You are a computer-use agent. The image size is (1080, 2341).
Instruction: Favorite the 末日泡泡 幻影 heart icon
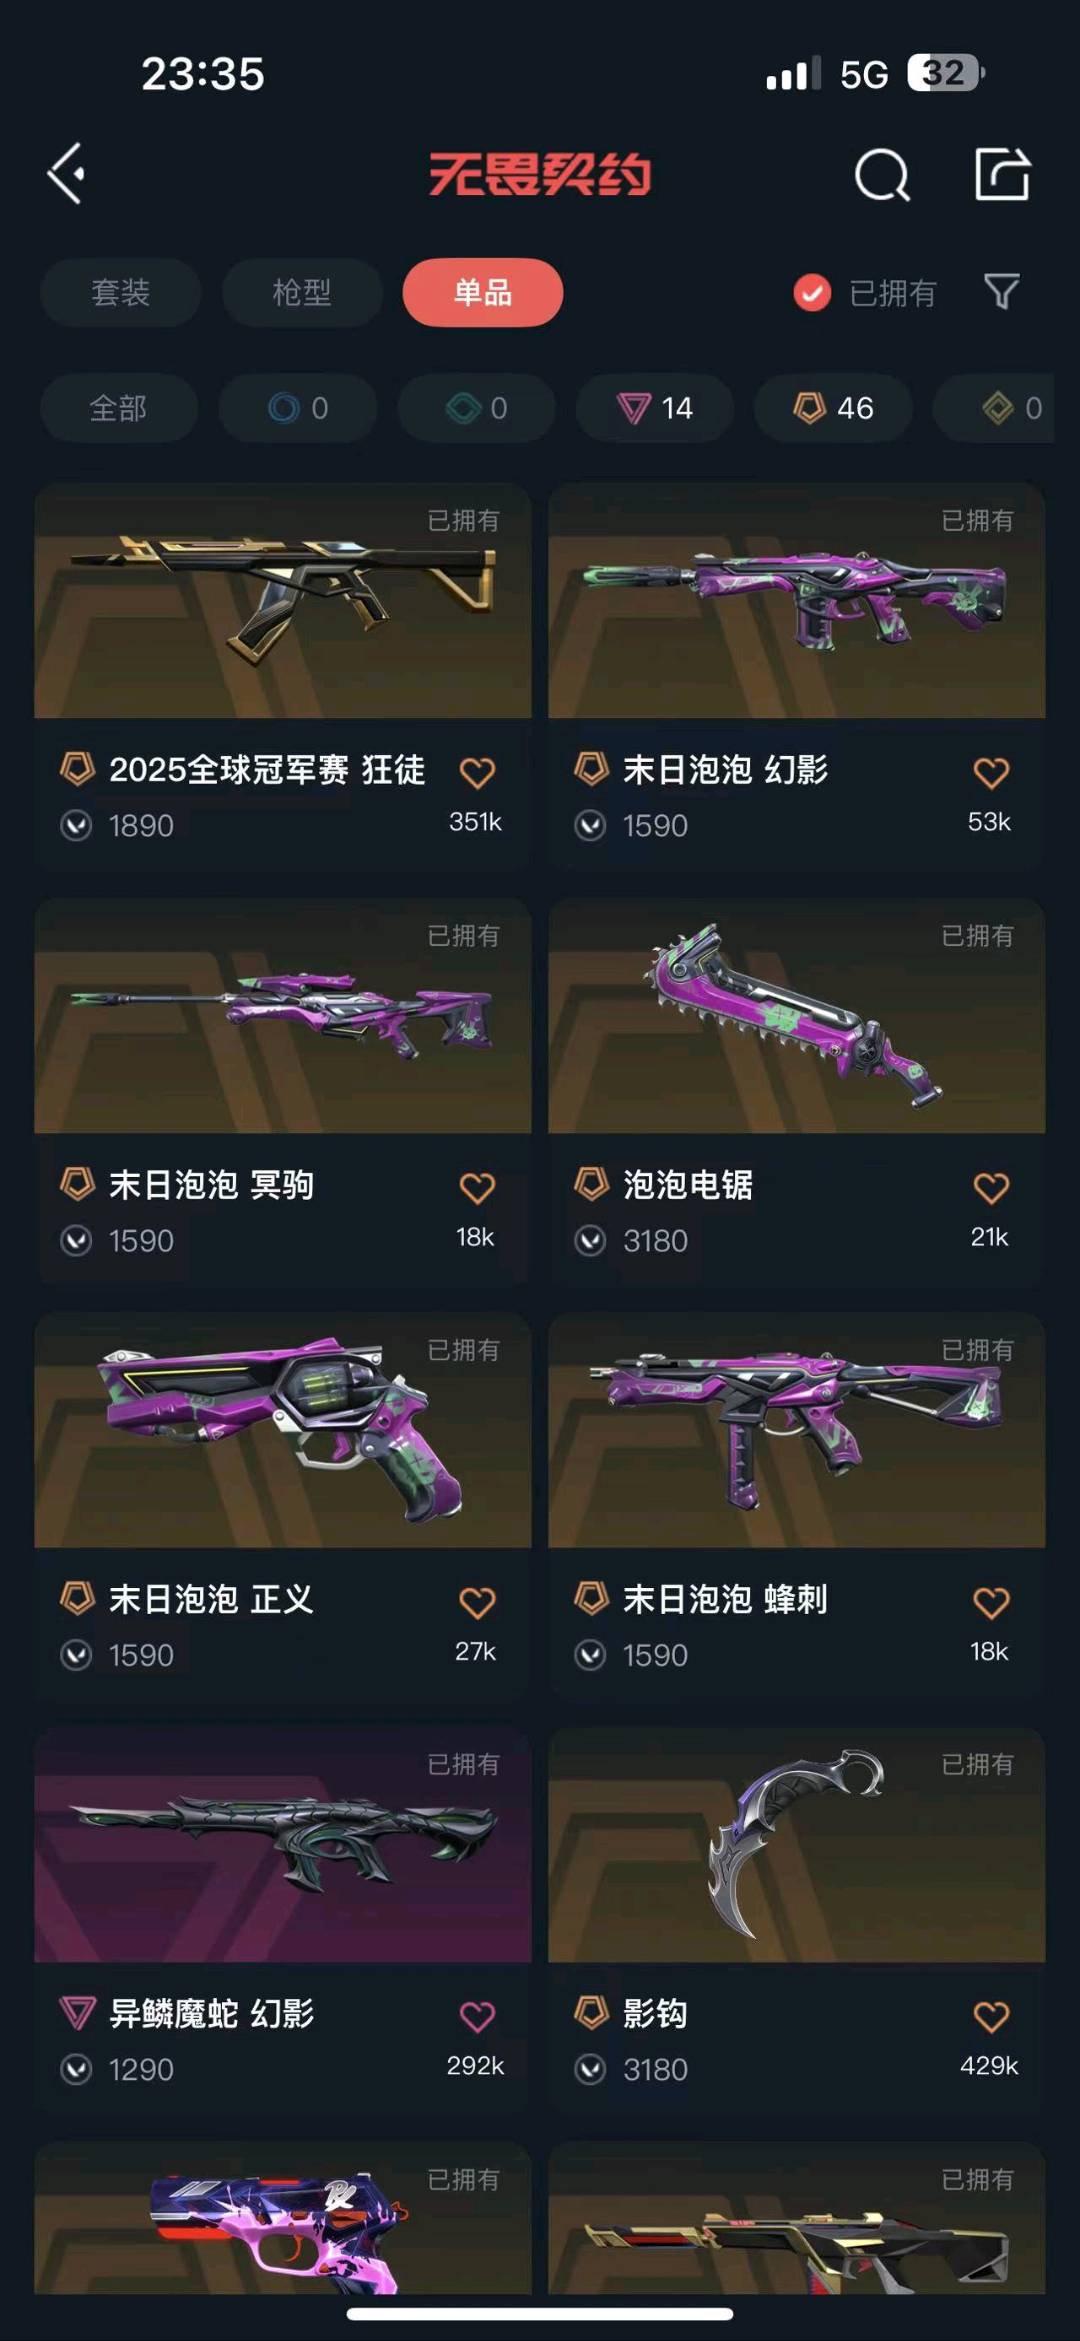click(991, 772)
